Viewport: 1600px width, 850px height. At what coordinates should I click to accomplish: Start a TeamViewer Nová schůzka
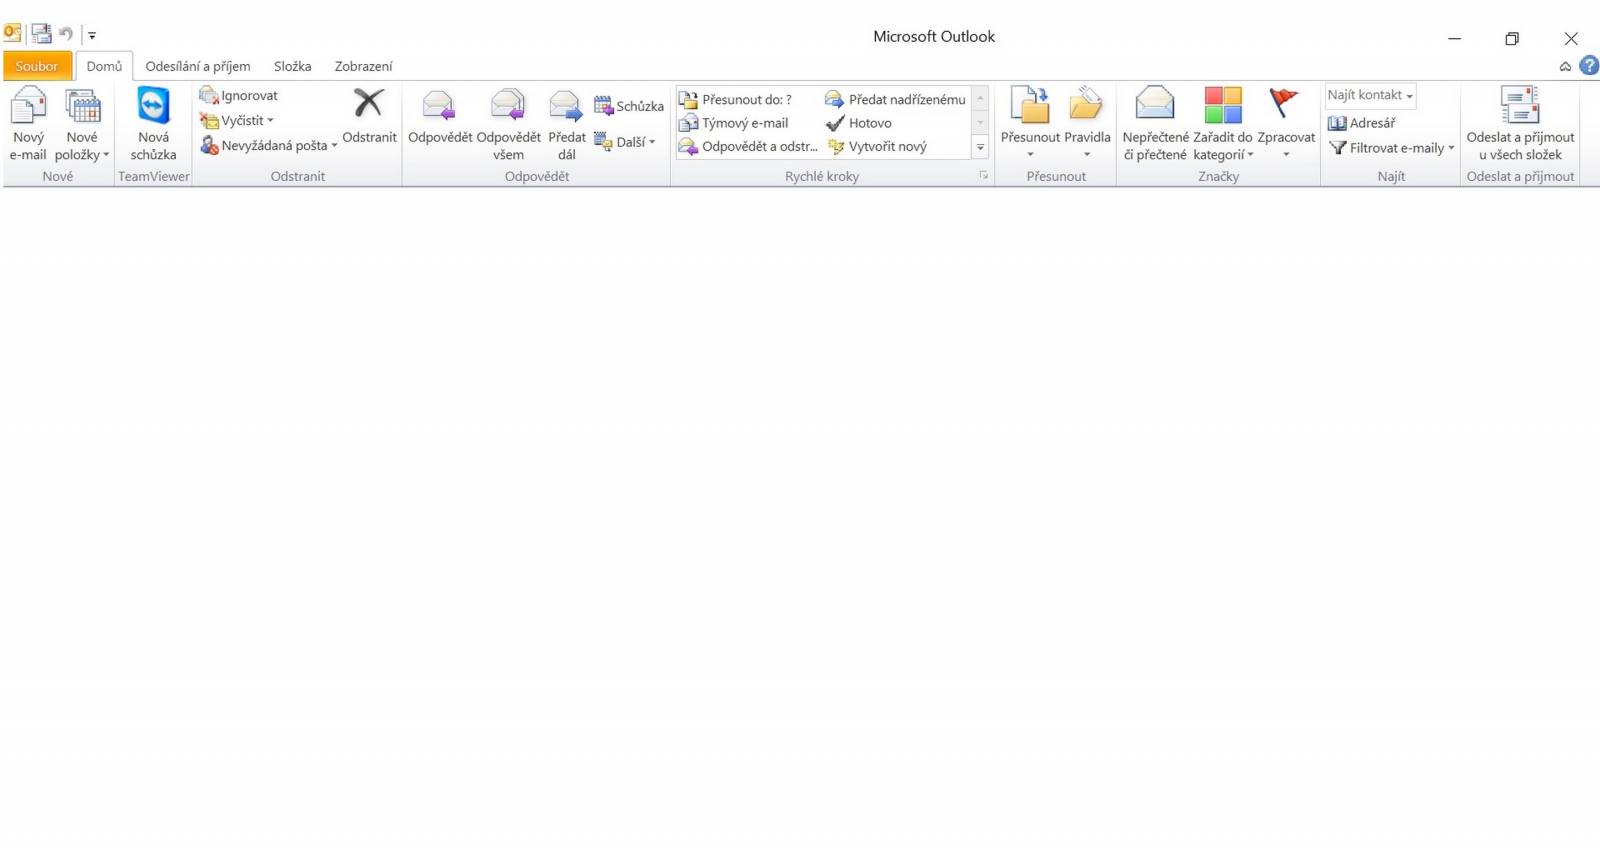[x=153, y=124]
